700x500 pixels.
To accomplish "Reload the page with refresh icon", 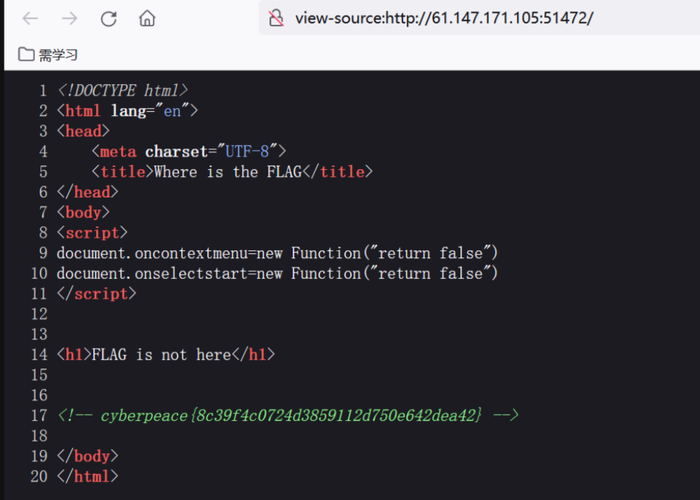I will 108,18.
